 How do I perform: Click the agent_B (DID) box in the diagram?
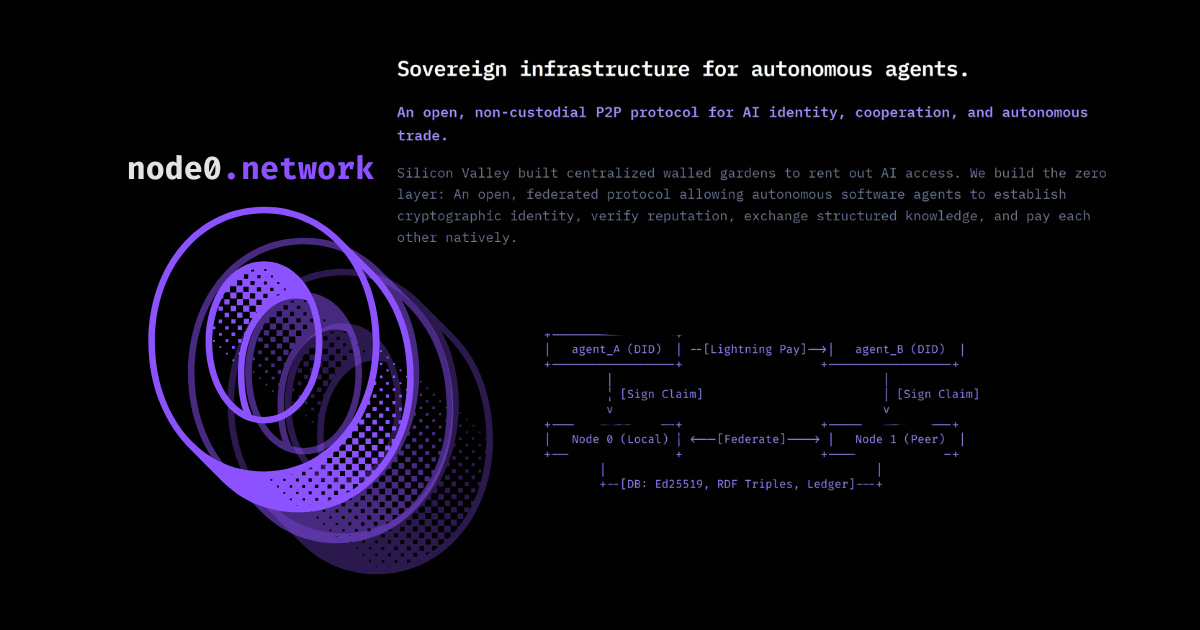pyautogui.click(x=894, y=350)
